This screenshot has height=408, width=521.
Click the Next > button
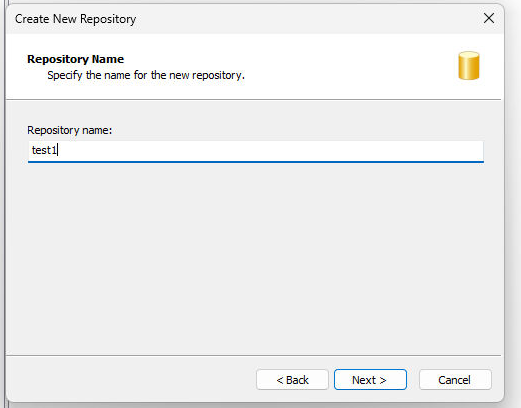(x=370, y=379)
